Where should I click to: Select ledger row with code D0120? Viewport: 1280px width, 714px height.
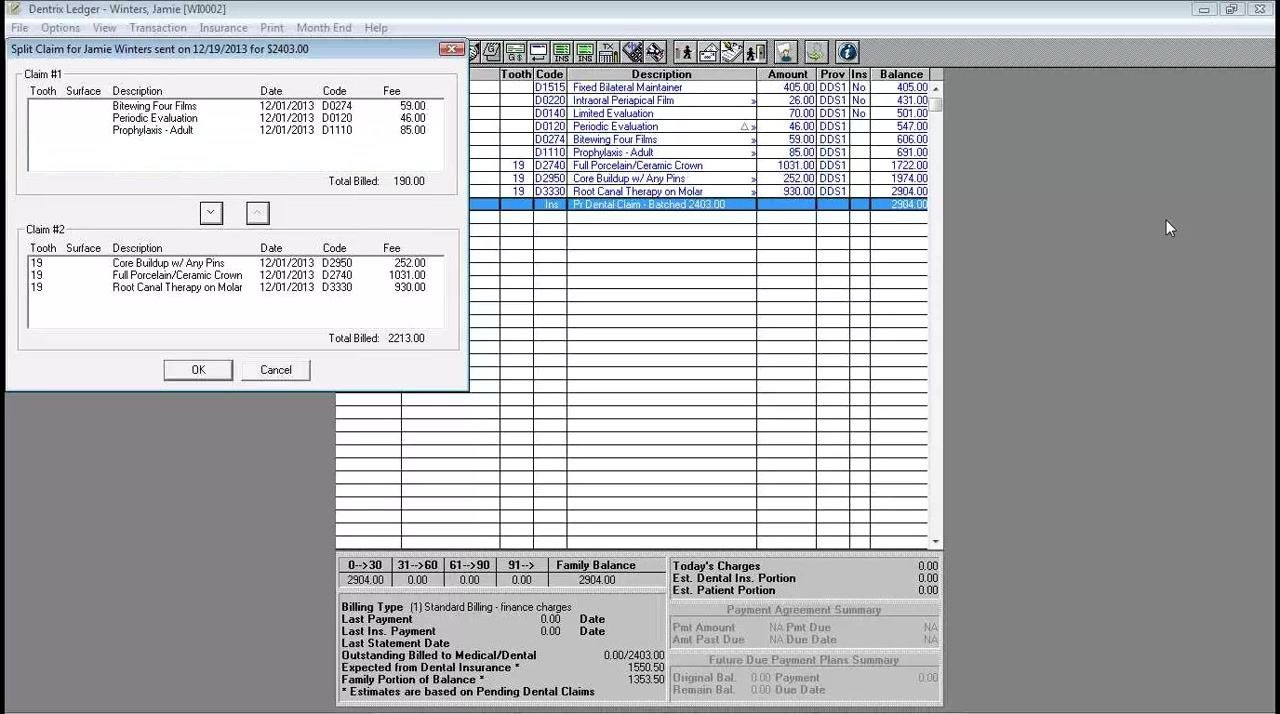click(x=698, y=127)
